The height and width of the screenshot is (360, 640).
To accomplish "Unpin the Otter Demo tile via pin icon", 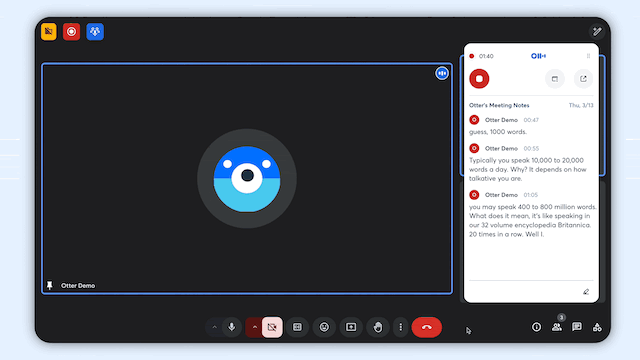I will (50, 285).
